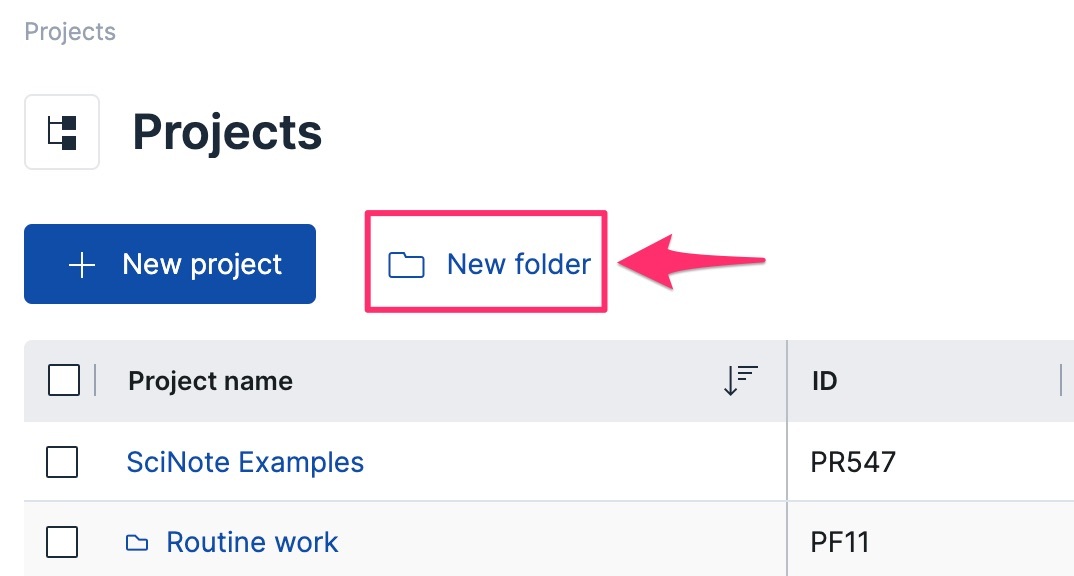Open the SciNote Examples project link

(245, 462)
